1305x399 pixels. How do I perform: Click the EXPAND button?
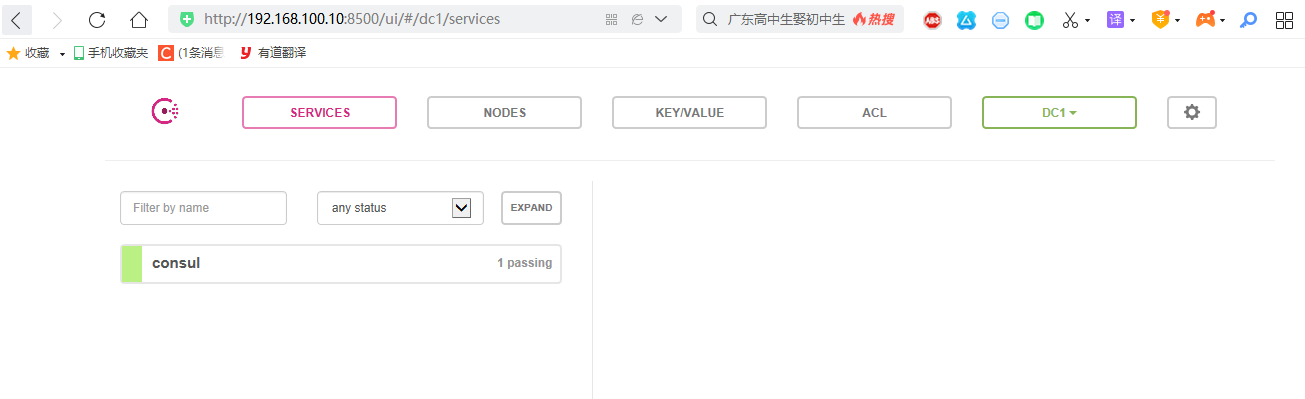point(531,208)
